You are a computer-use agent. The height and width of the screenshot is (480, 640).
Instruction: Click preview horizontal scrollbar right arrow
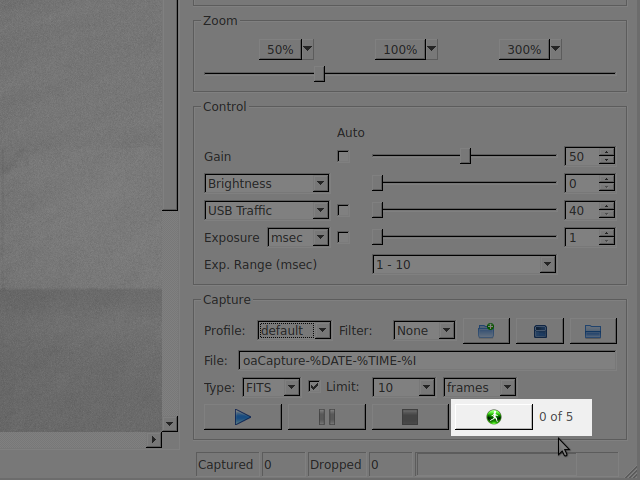[154, 439]
